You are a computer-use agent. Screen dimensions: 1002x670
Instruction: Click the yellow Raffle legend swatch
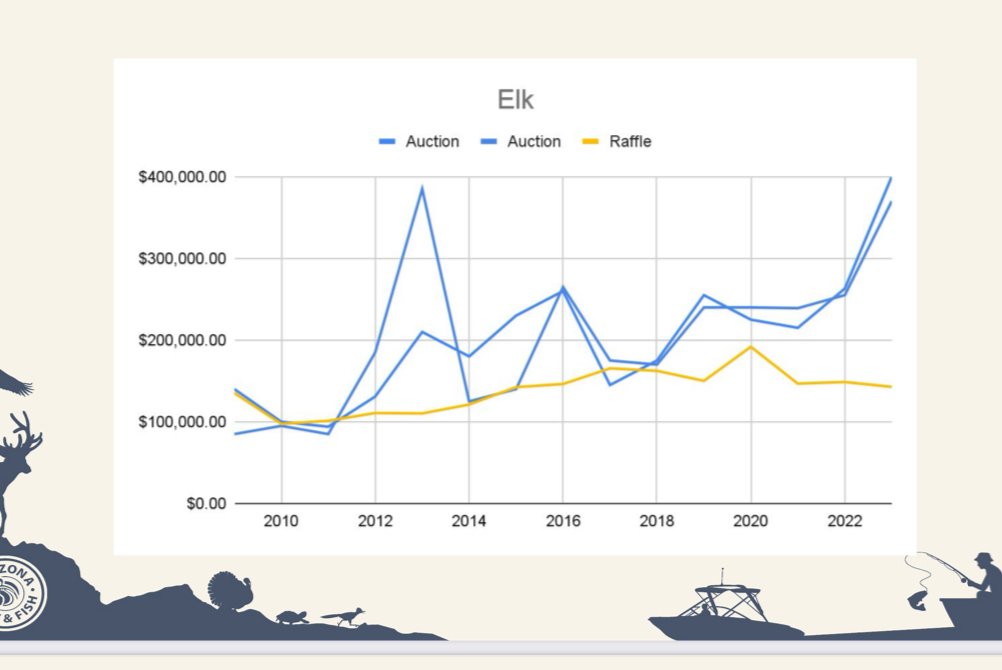click(591, 141)
